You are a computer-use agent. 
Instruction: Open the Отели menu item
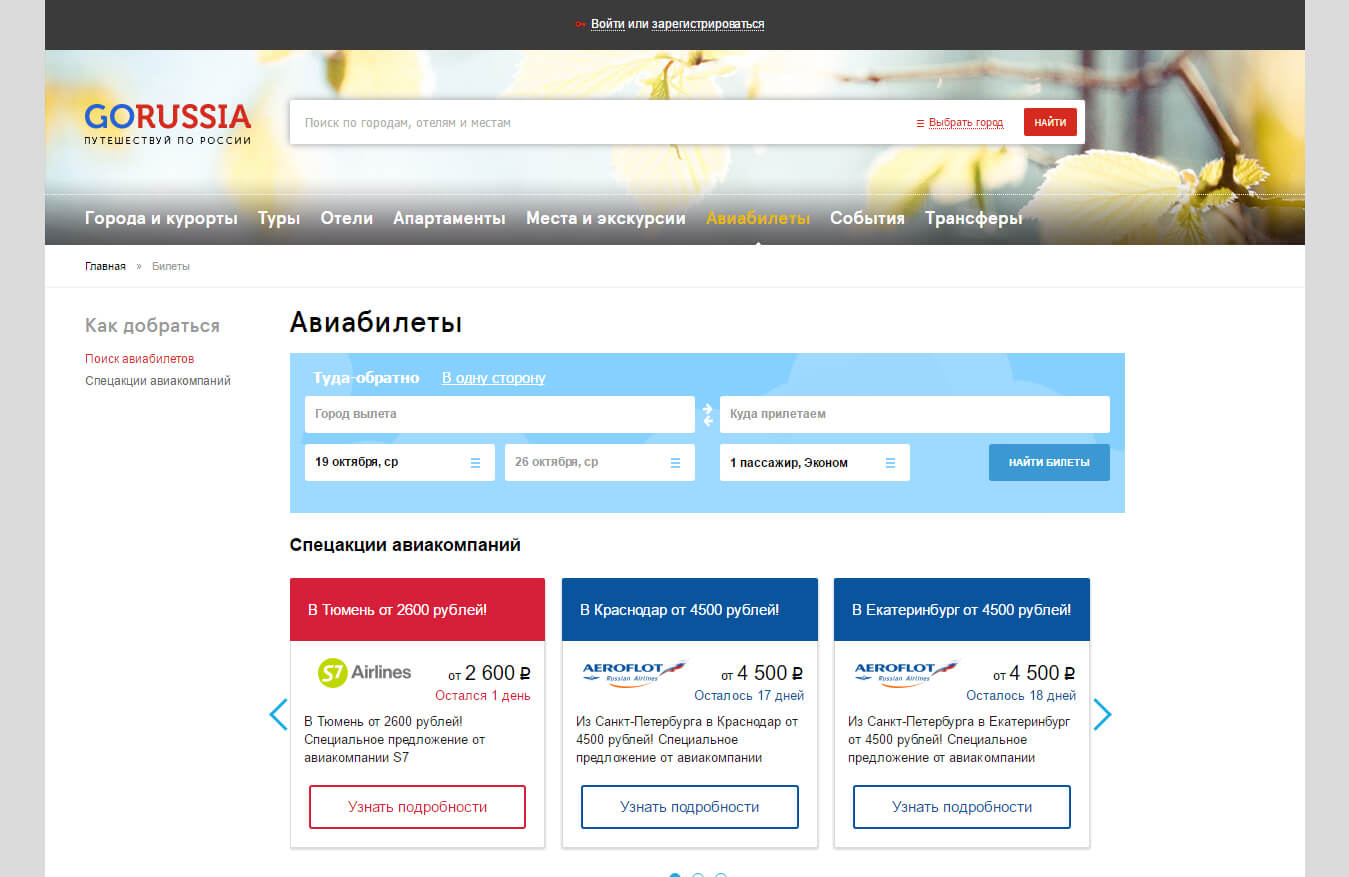click(346, 218)
